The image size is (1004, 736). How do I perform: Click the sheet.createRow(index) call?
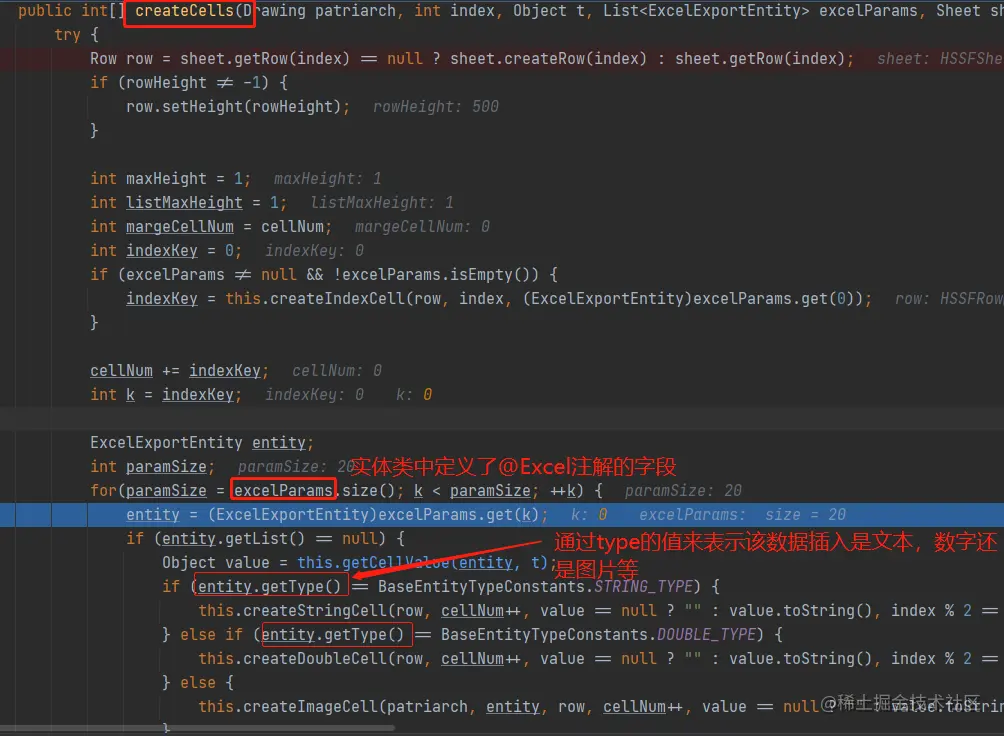(548, 59)
